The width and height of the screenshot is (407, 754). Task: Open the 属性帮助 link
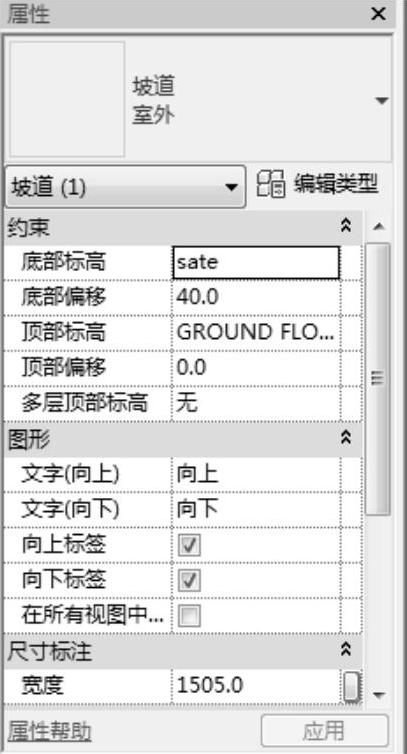[50, 732]
